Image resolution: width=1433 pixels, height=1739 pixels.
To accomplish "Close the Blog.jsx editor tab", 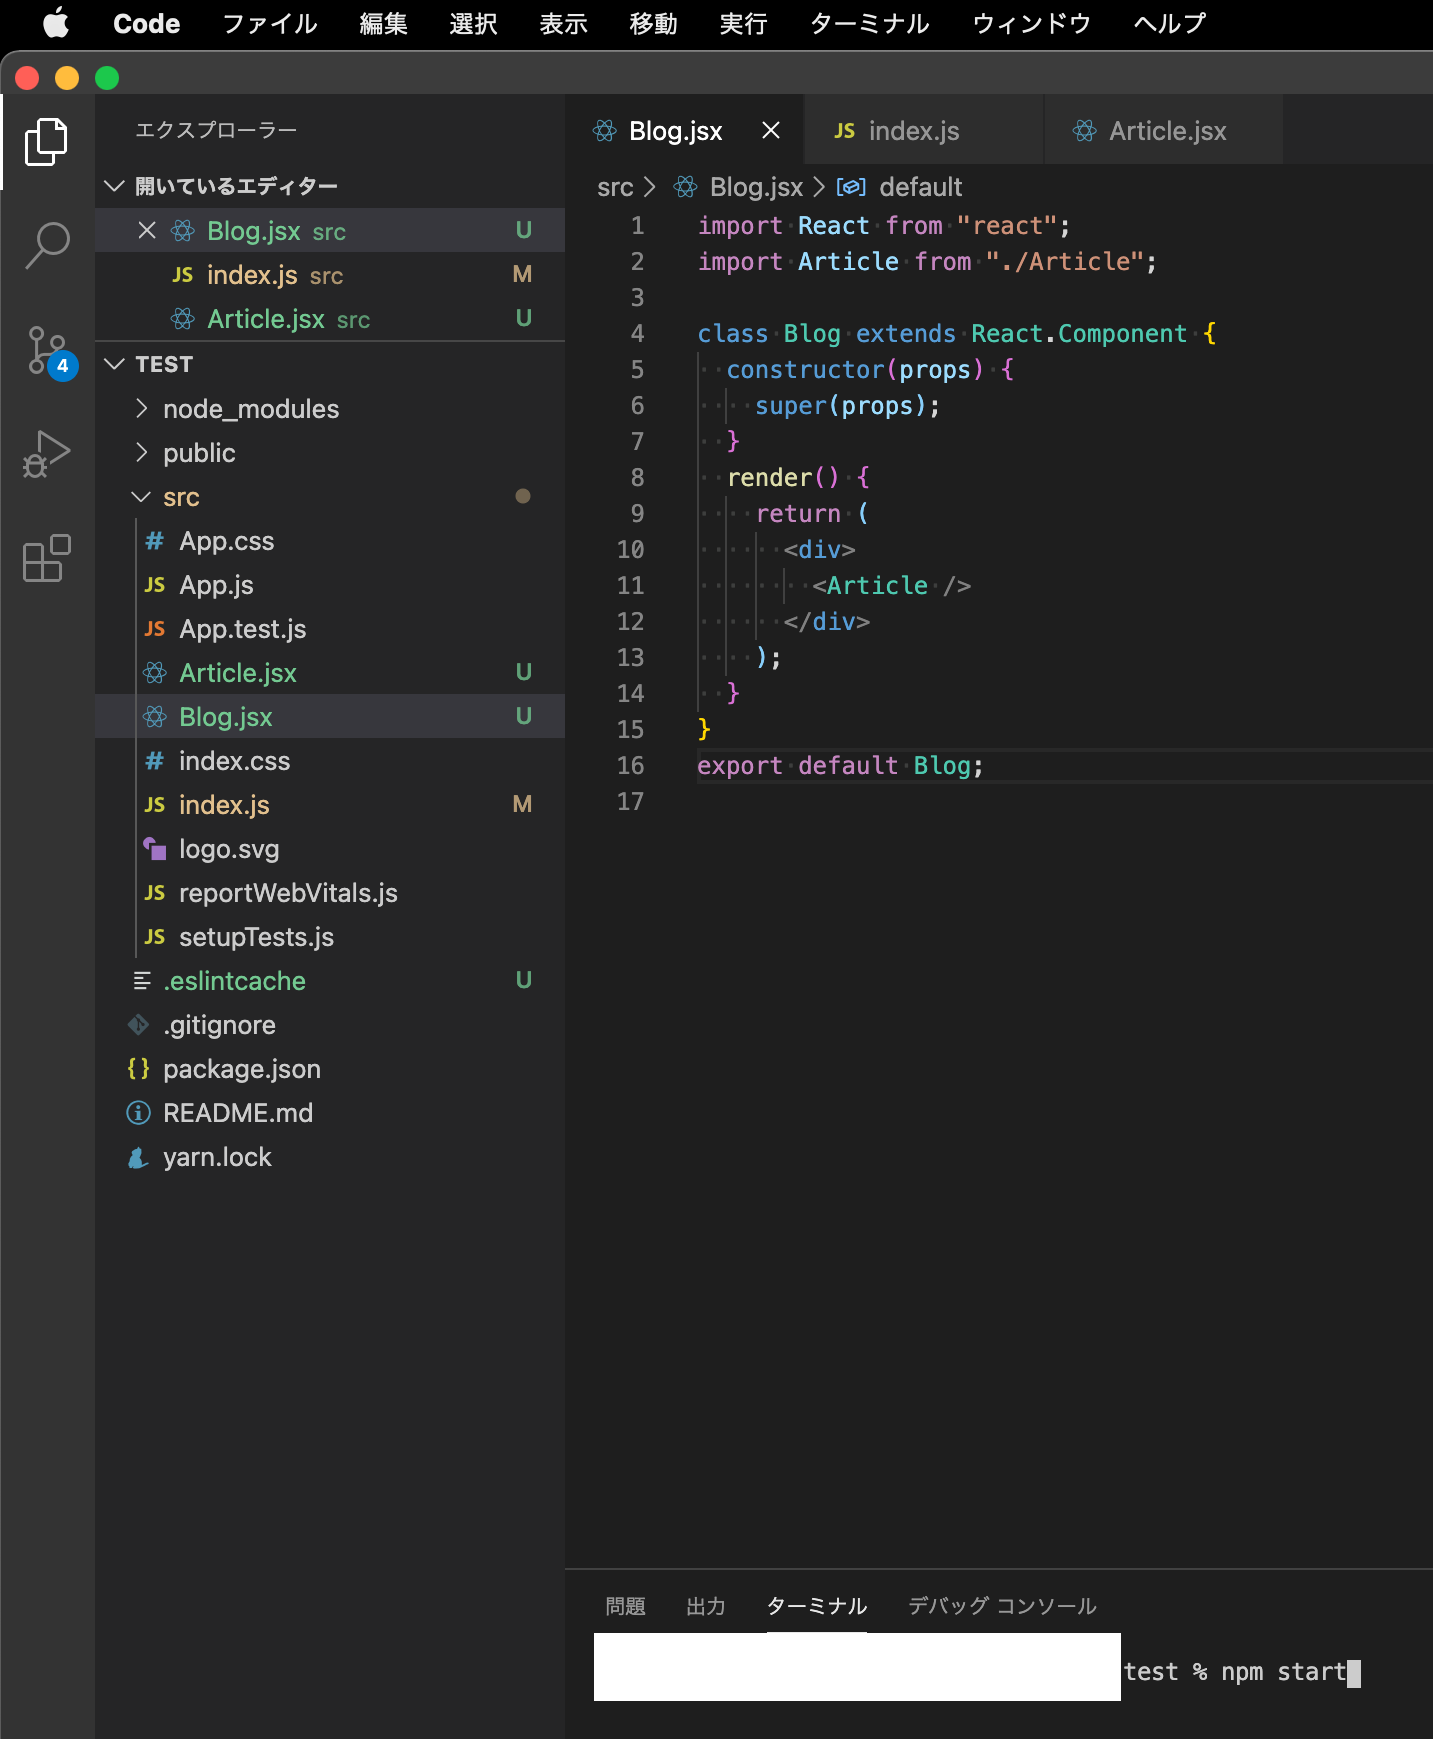I will [x=770, y=130].
